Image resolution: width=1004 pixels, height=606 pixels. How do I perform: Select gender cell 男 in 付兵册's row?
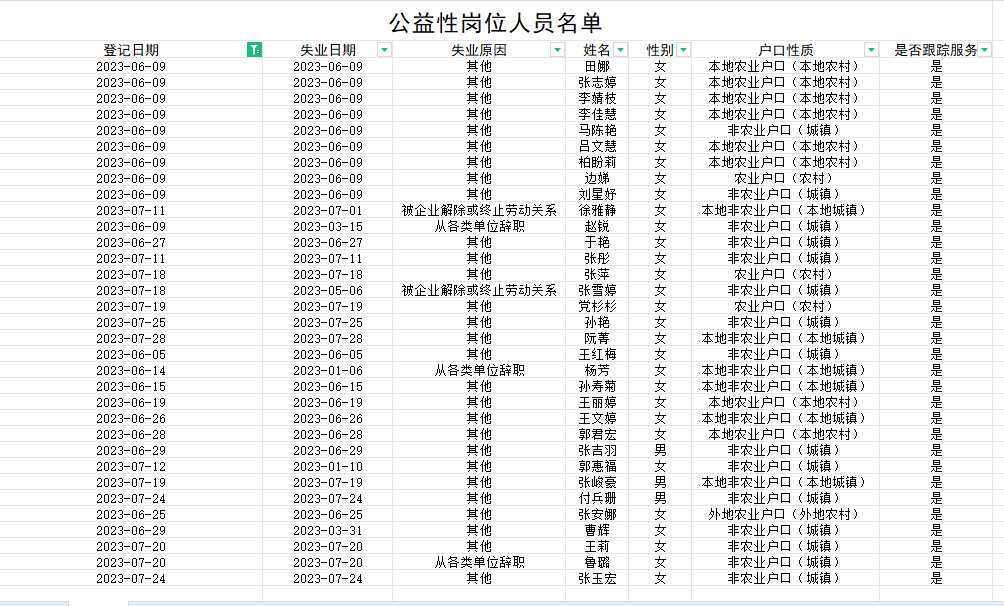660,499
